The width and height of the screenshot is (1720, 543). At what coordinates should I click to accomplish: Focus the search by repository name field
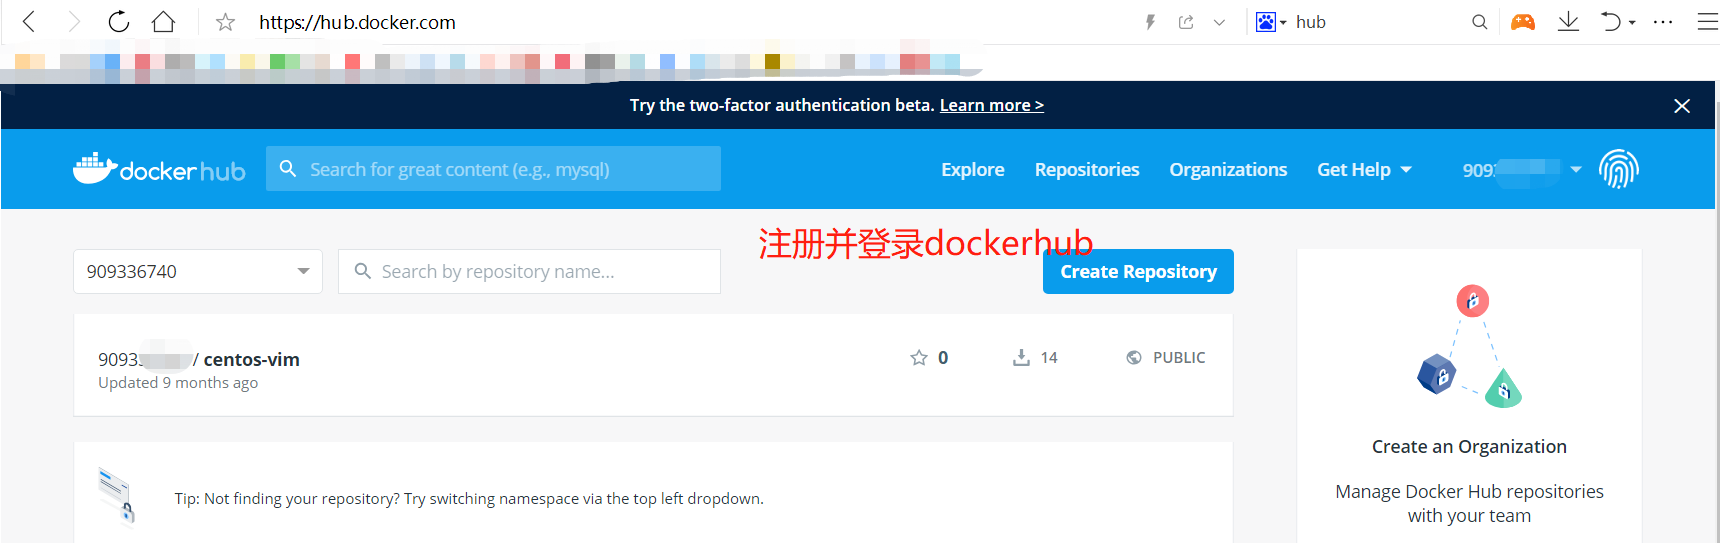tap(540, 272)
